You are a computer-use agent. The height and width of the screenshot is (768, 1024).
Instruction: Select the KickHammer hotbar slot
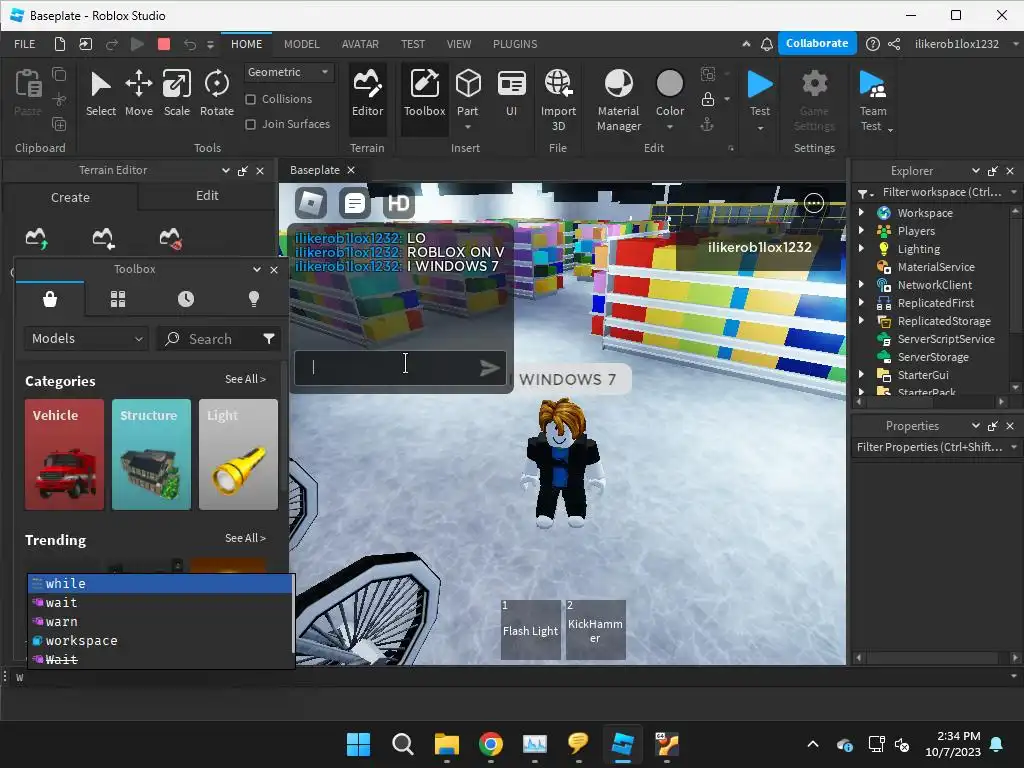[x=596, y=630]
